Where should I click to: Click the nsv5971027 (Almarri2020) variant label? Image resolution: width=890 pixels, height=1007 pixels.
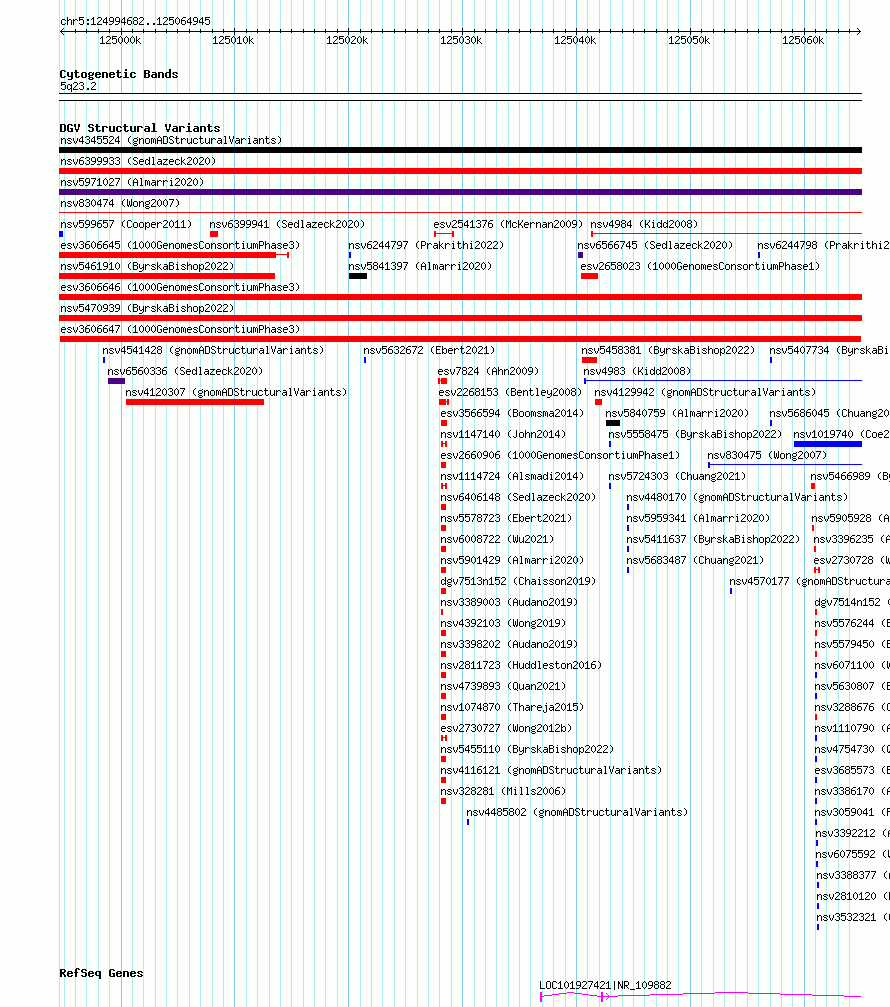[x=132, y=182]
